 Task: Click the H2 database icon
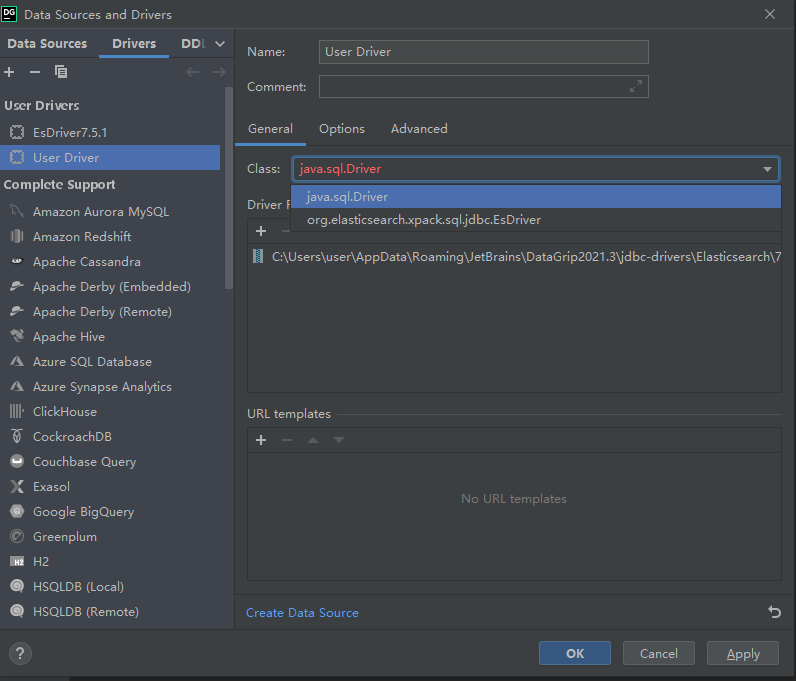coord(17,561)
